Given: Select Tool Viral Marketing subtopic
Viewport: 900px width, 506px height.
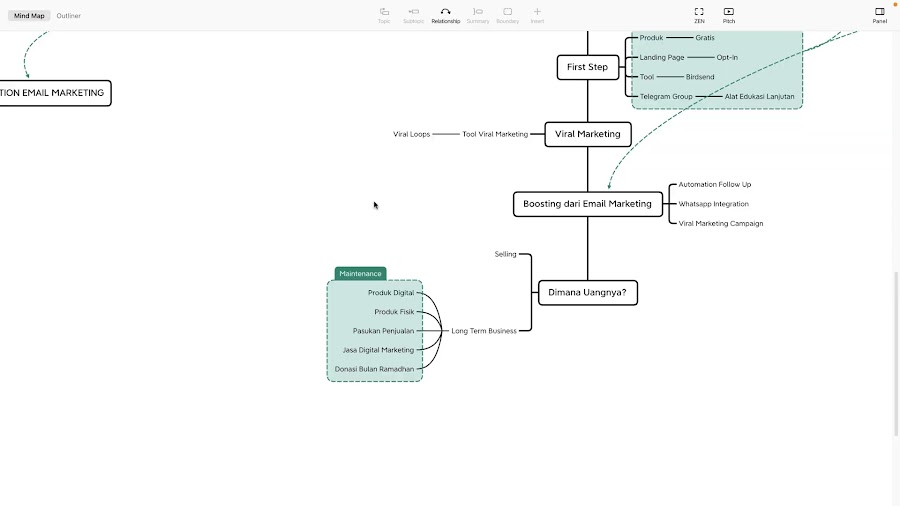Looking at the screenshot, I should tap(495, 134).
